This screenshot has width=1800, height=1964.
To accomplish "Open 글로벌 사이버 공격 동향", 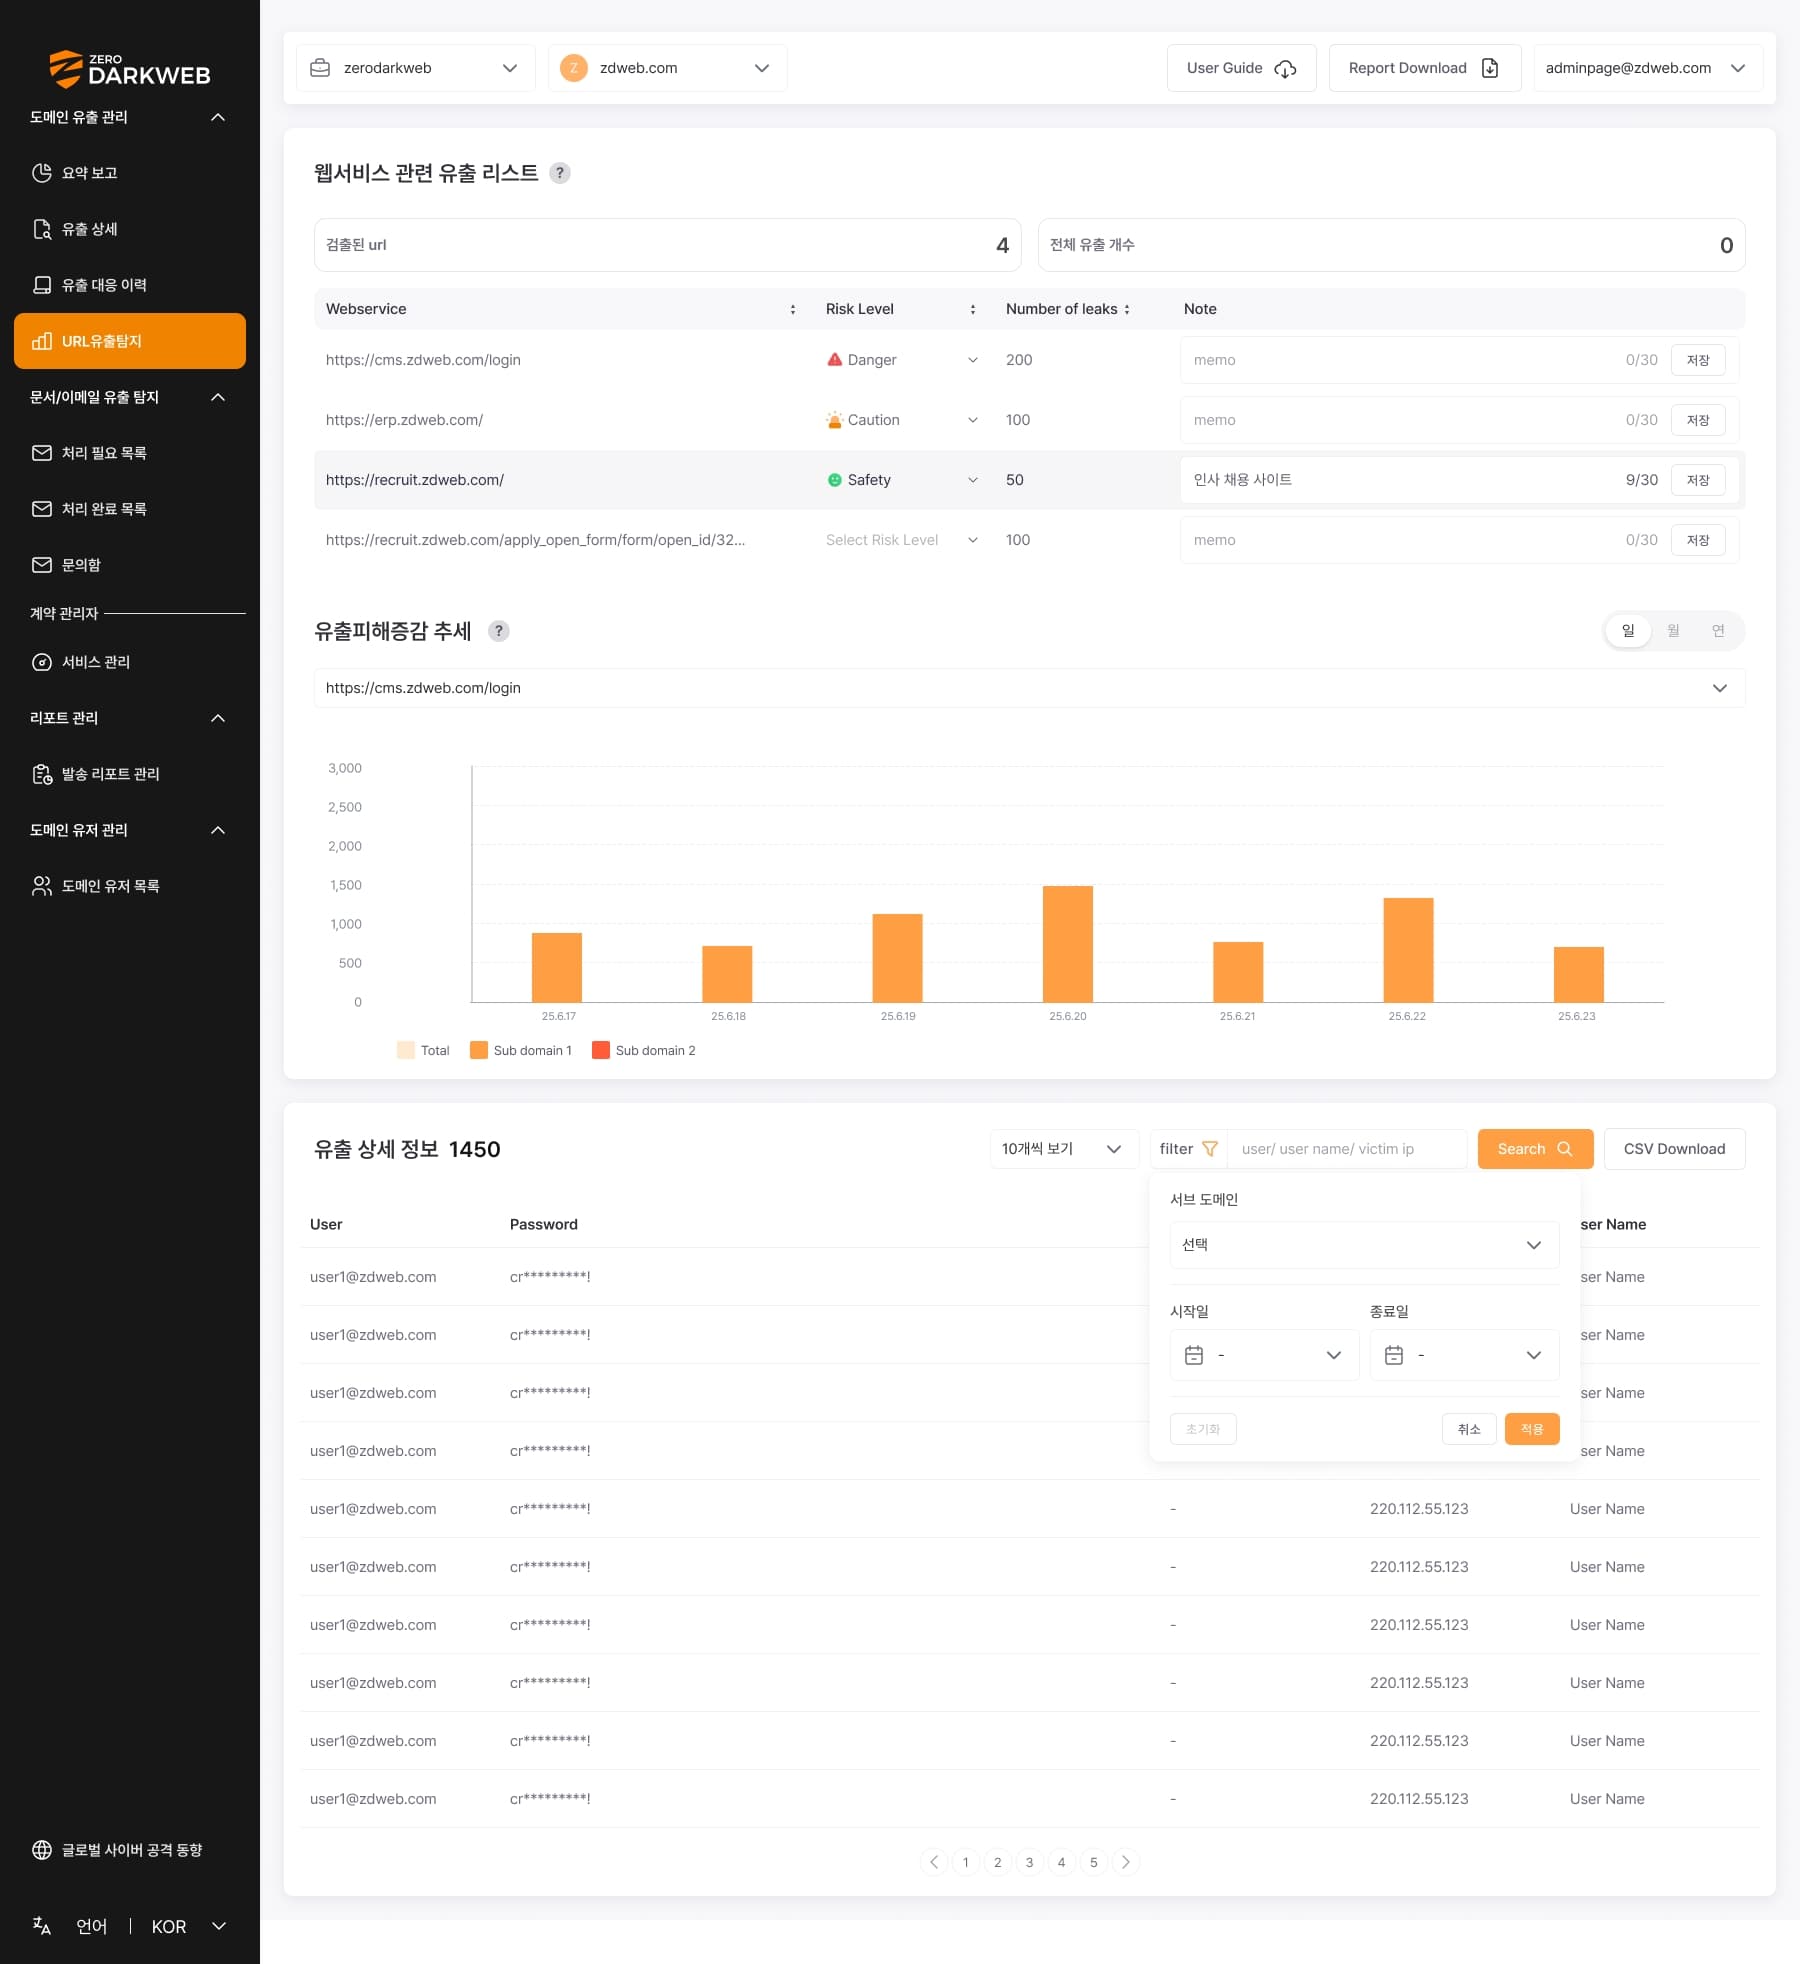I will pyautogui.click(x=130, y=1850).
